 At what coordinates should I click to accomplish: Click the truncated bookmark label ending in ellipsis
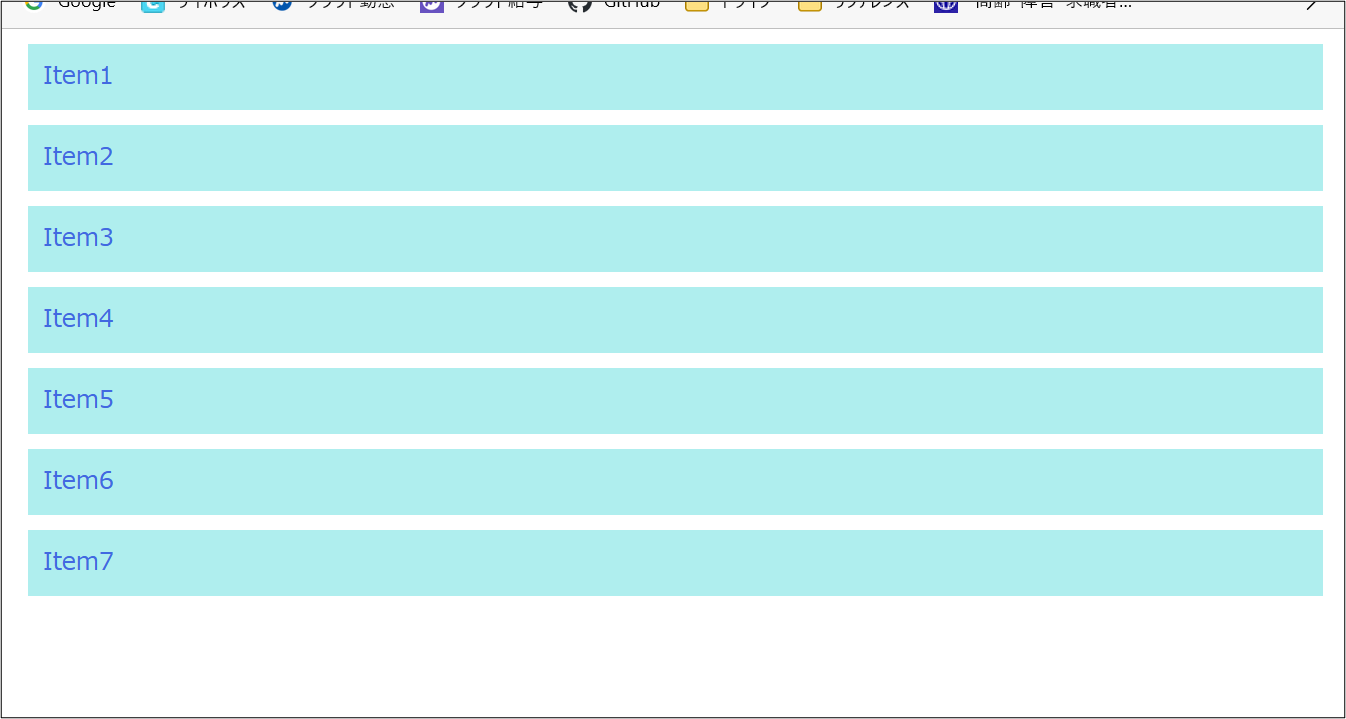click(x=1053, y=4)
